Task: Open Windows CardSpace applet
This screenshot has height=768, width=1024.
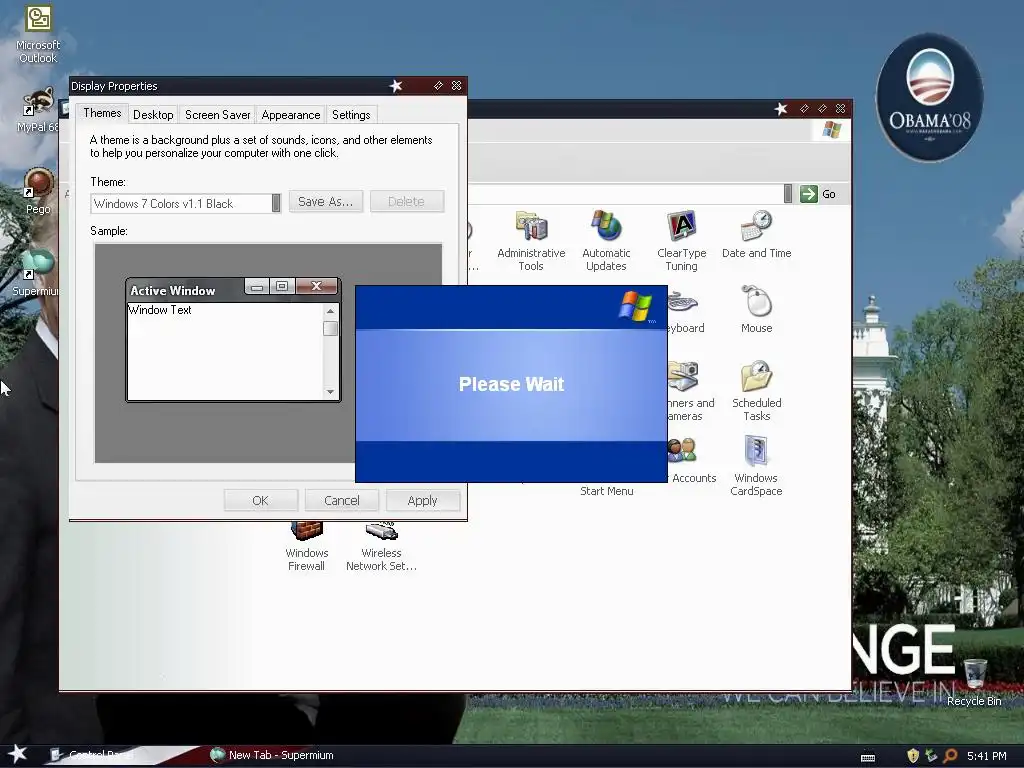Action: (756, 466)
